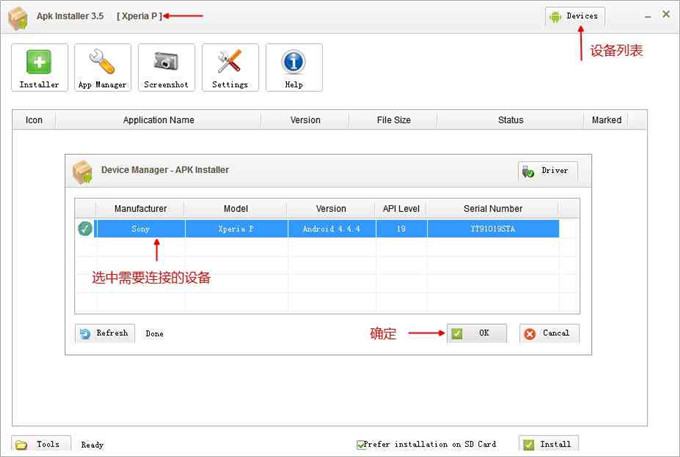Refresh the device list
This screenshot has width=680, height=457.
point(105,333)
